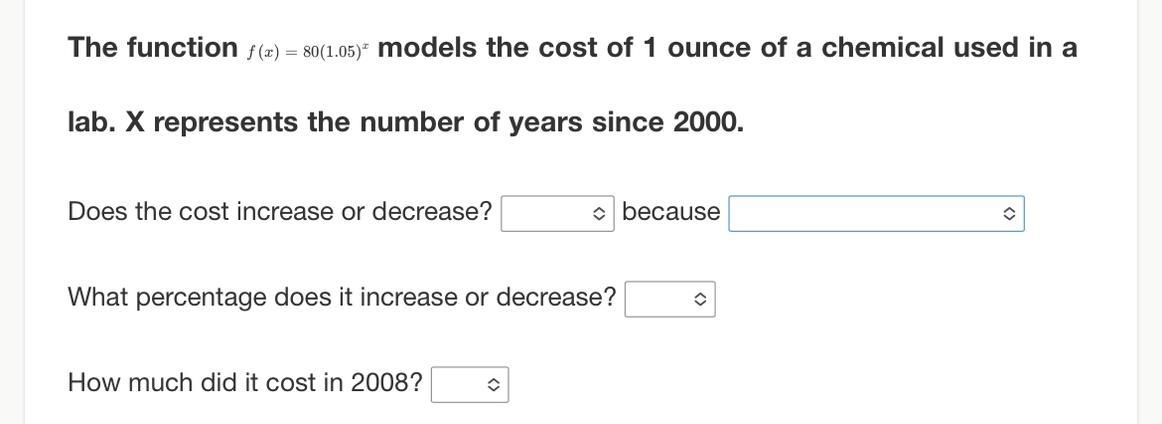This screenshot has width=1162, height=424.
Task: Click the formula f(x) = 80(1.05)^x
Action: 307,52
